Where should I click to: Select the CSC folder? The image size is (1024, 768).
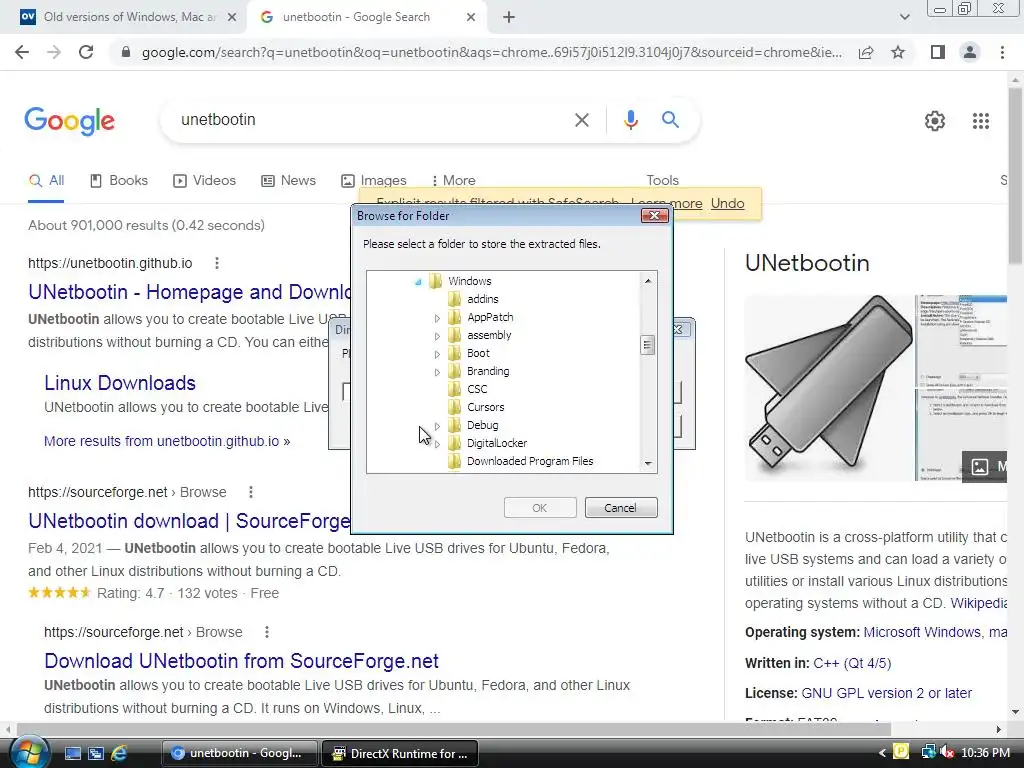click(x=477, y=389)
